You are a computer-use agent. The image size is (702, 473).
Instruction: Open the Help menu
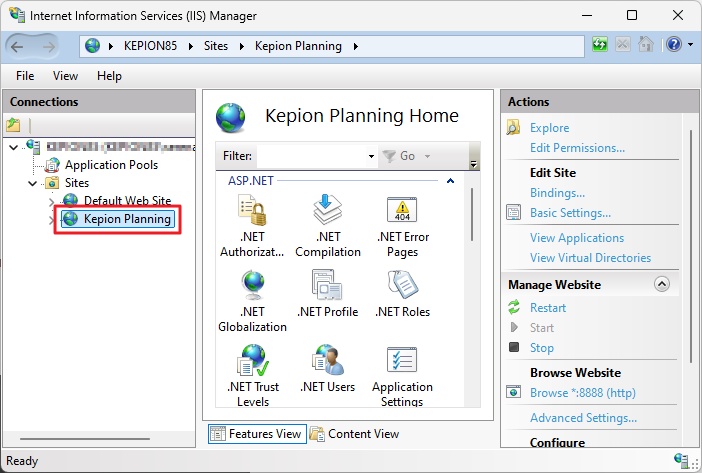109,76
